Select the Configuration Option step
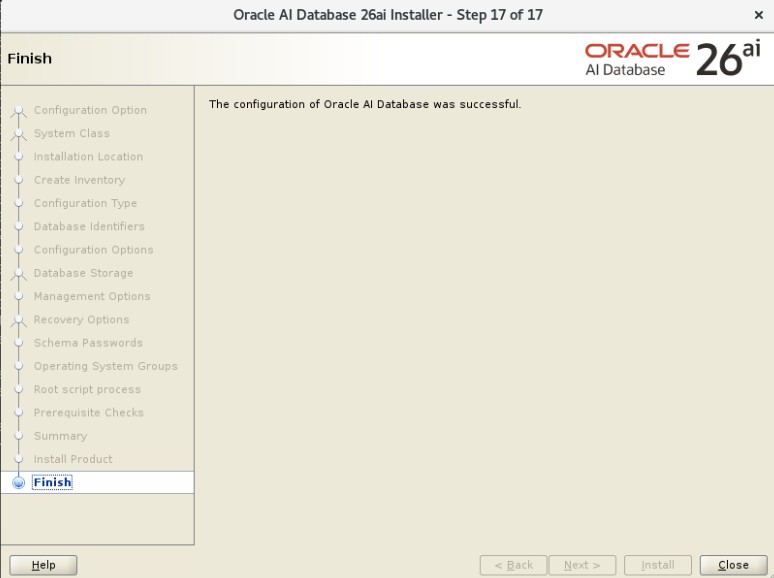This screenshot has width=774, height=578. (x=90, y=110)
